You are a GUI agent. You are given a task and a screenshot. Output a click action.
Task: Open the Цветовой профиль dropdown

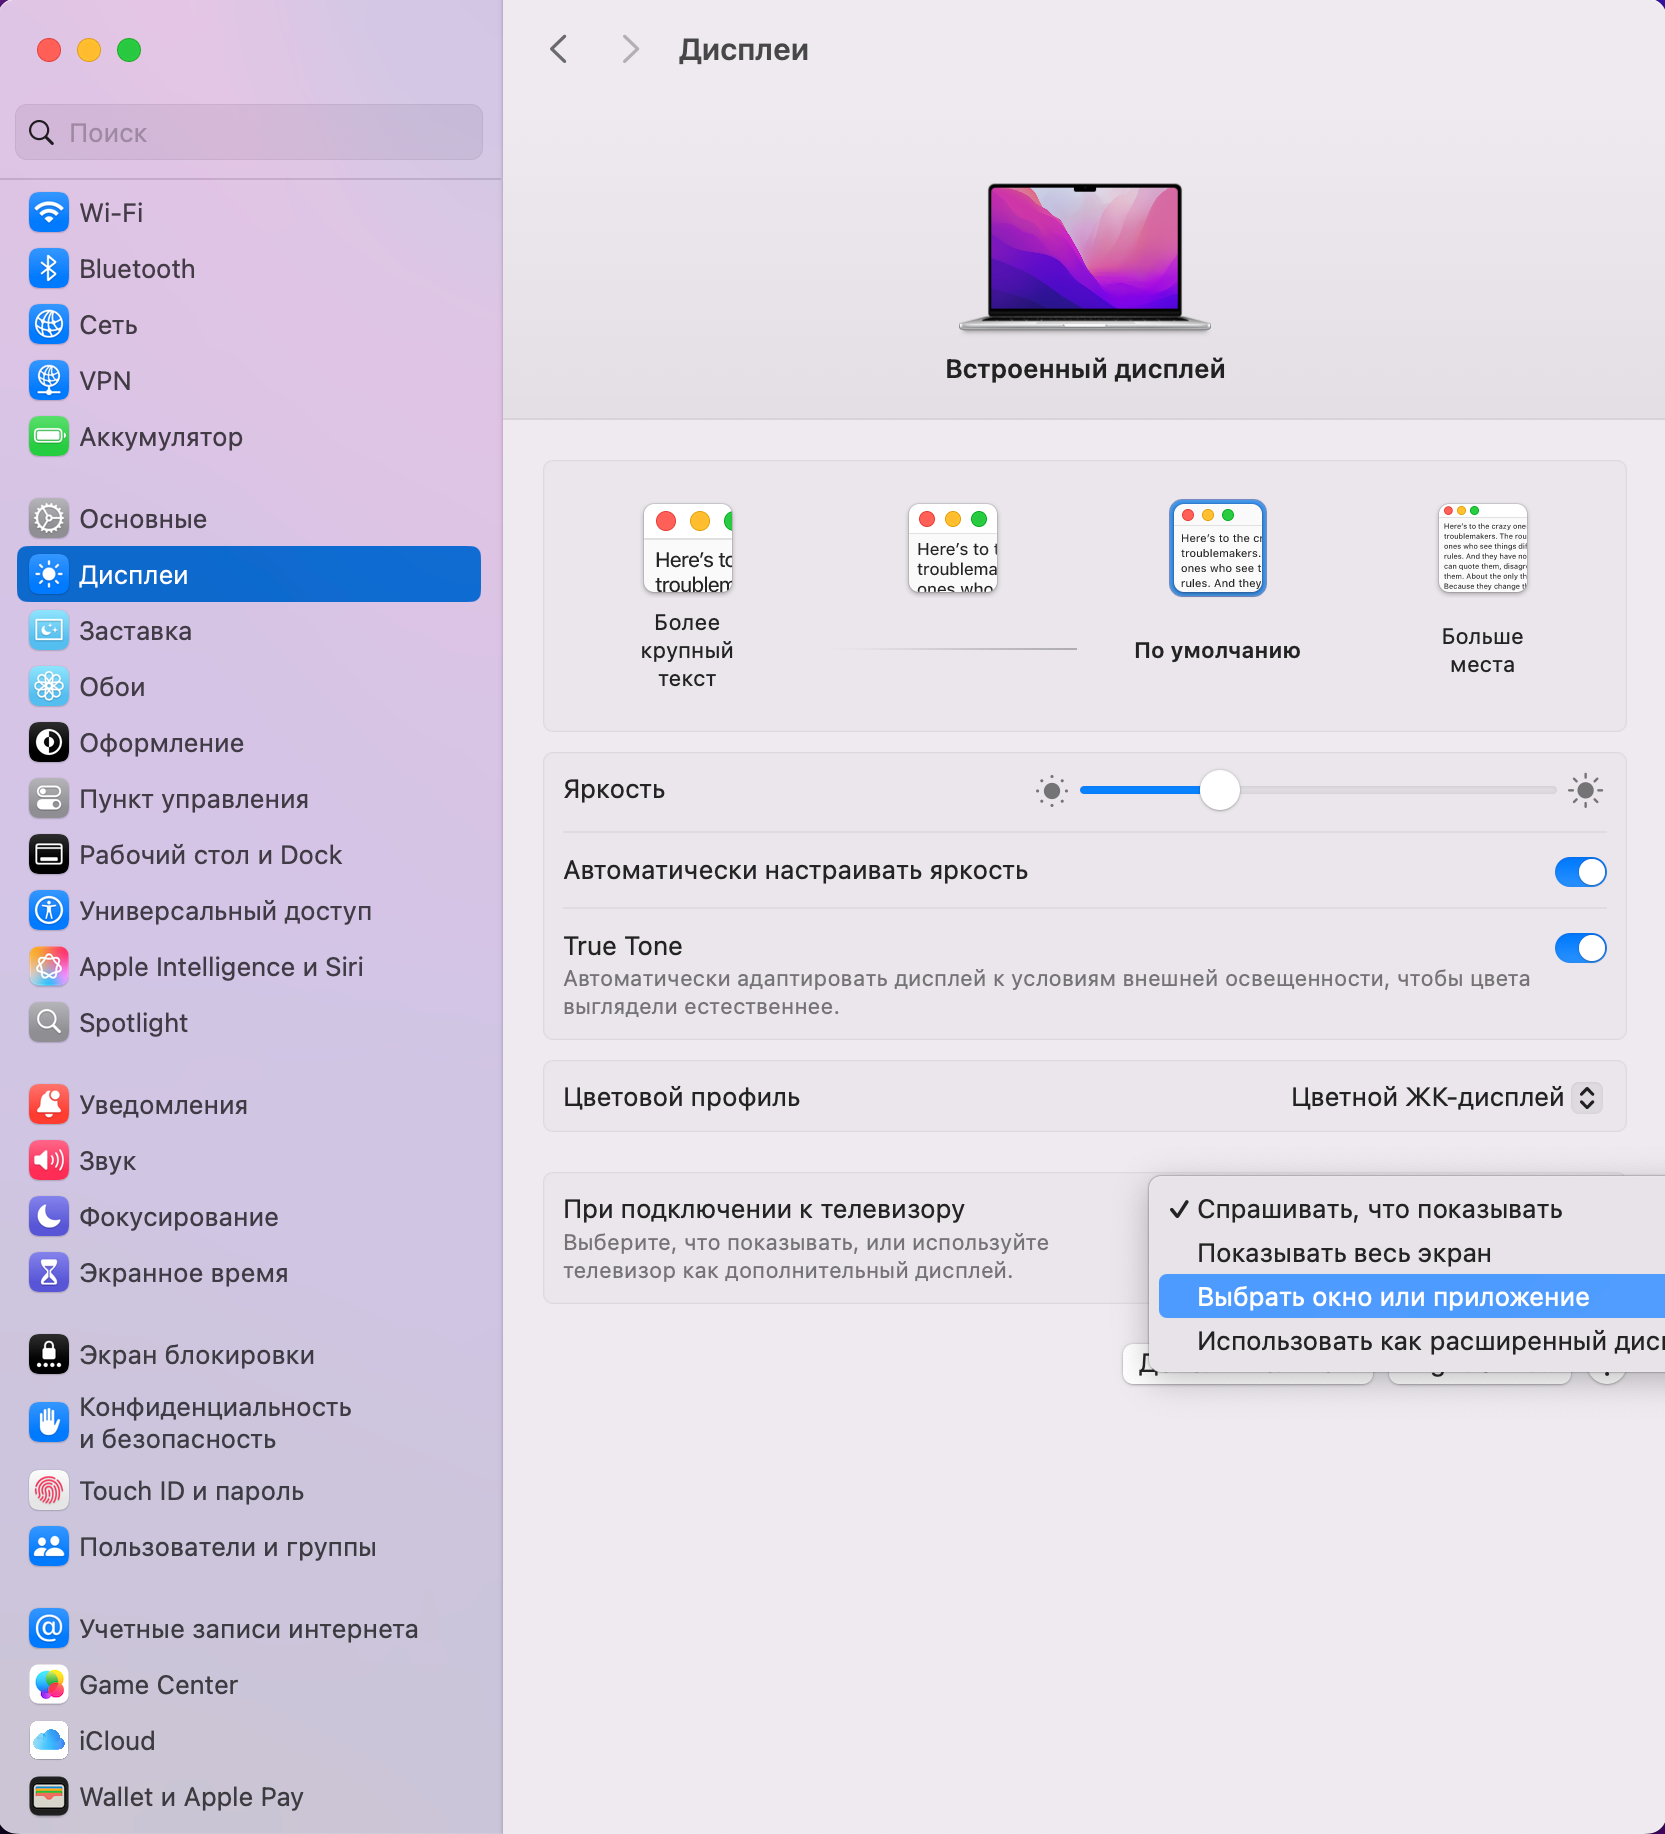coord(1446,1097)
